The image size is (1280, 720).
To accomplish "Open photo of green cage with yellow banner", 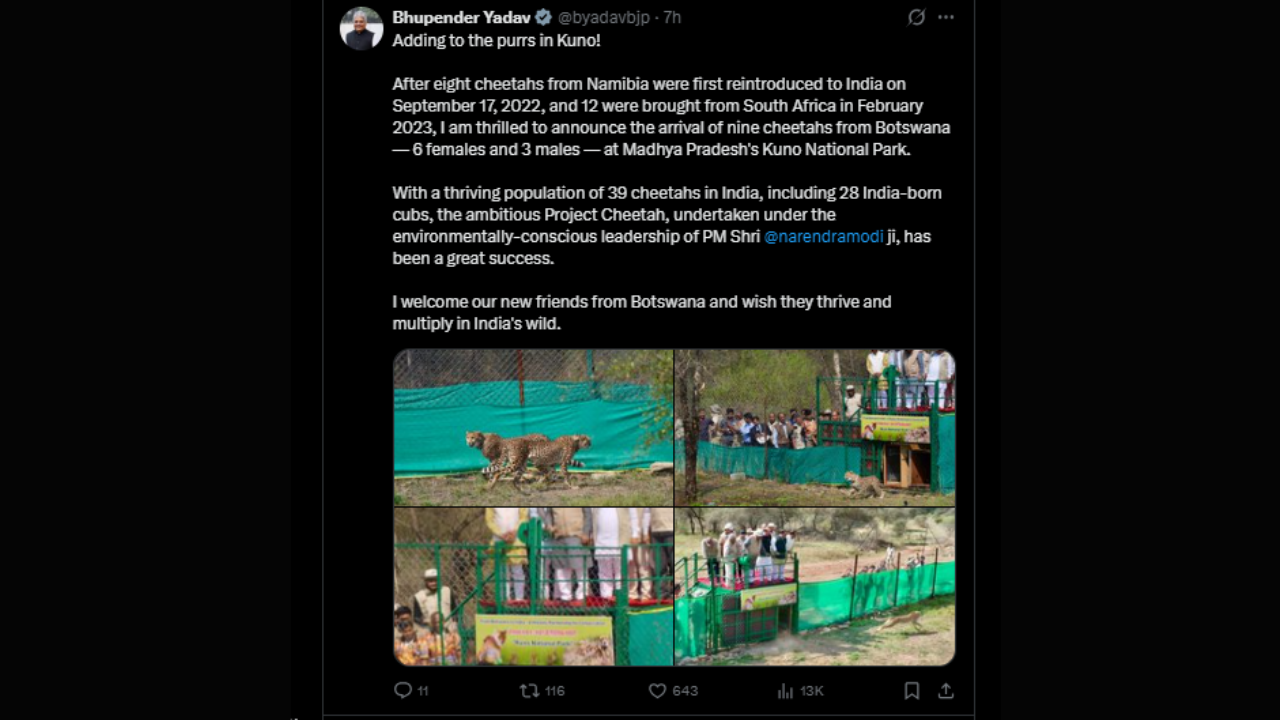I will [x=533, y=586].
